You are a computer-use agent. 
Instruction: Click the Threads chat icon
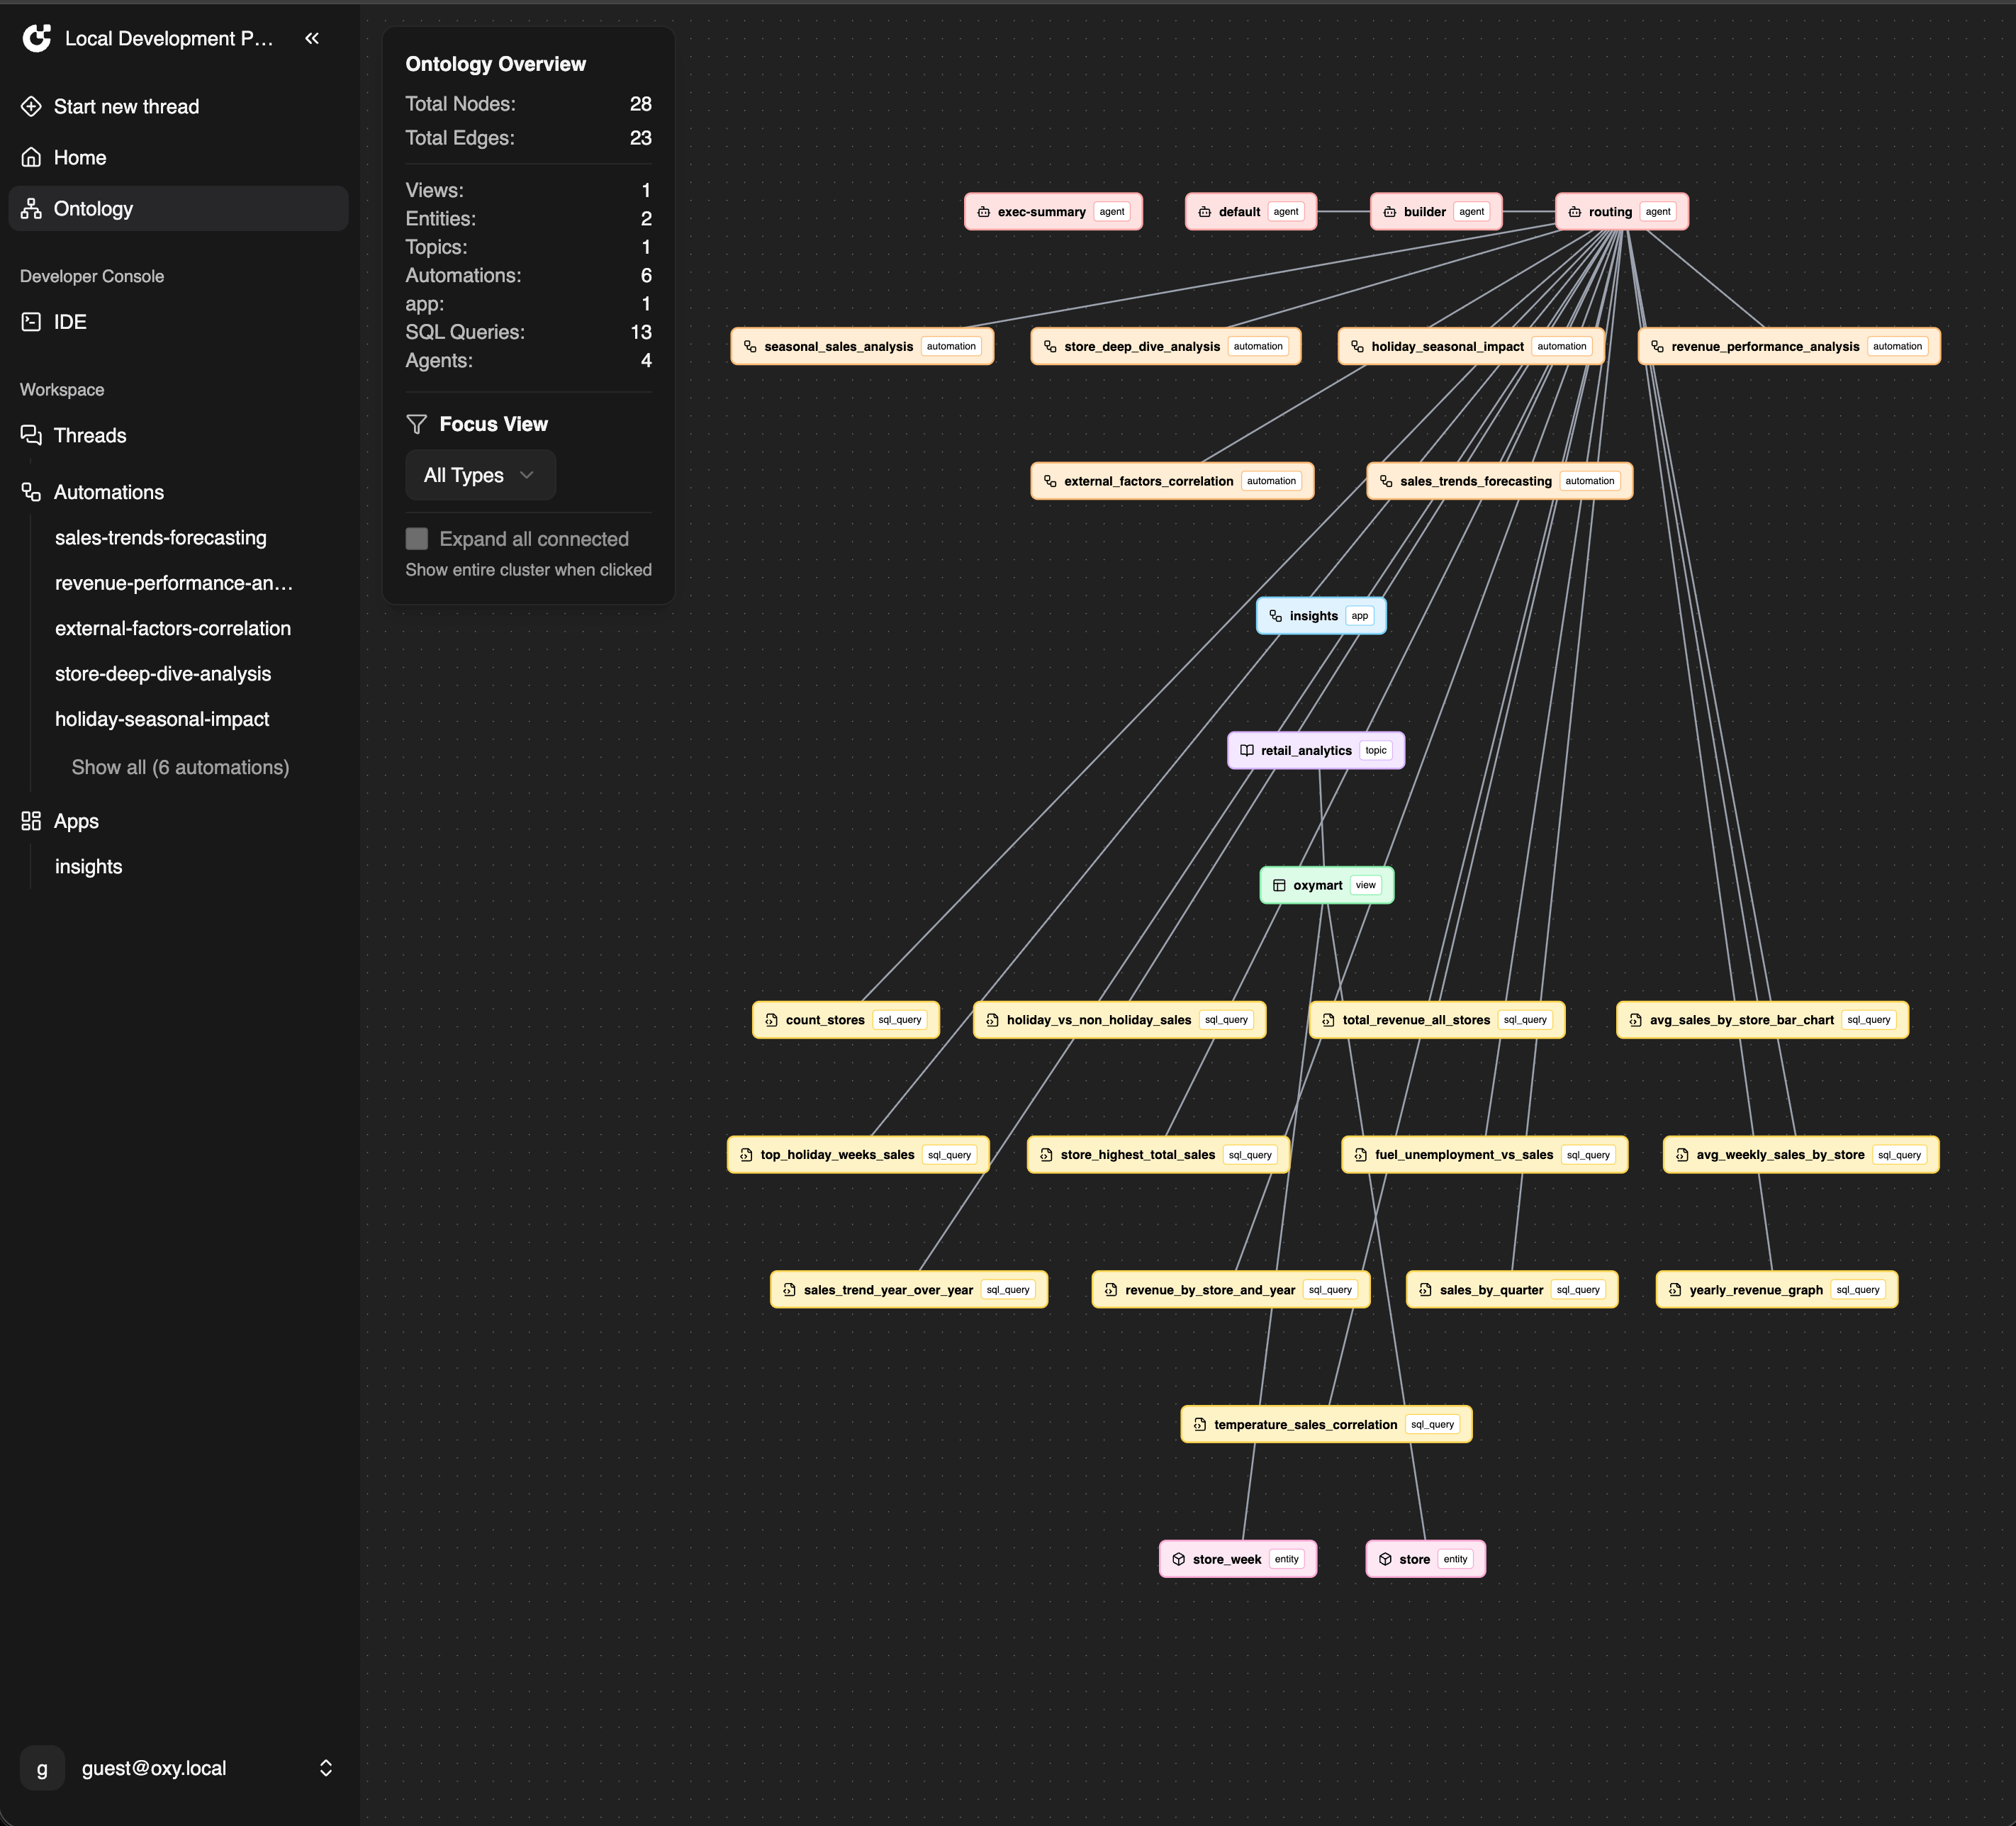click(31, 435)
